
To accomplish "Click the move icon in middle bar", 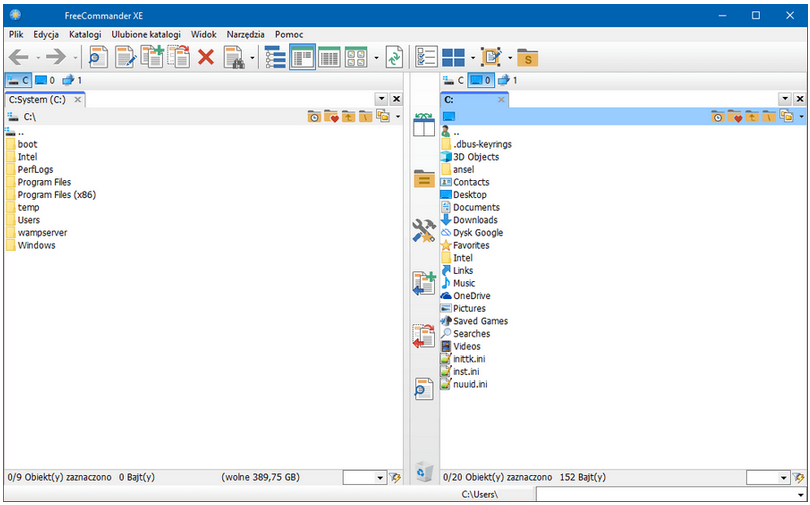I will pyautogui.click(x=424, y=336).
